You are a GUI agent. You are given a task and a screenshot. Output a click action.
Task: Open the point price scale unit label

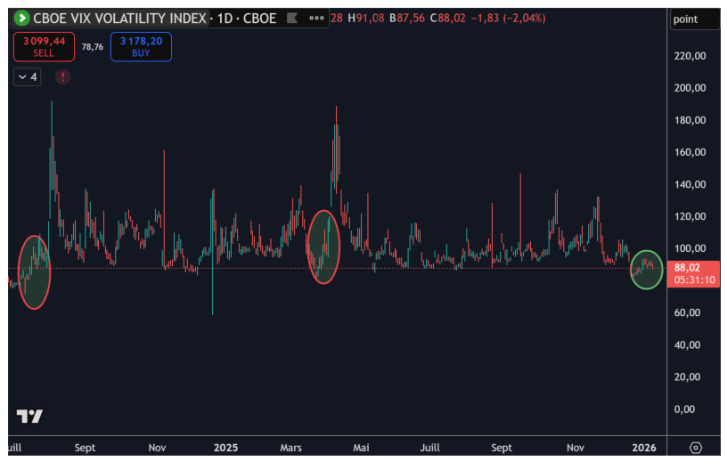(694, 19)
